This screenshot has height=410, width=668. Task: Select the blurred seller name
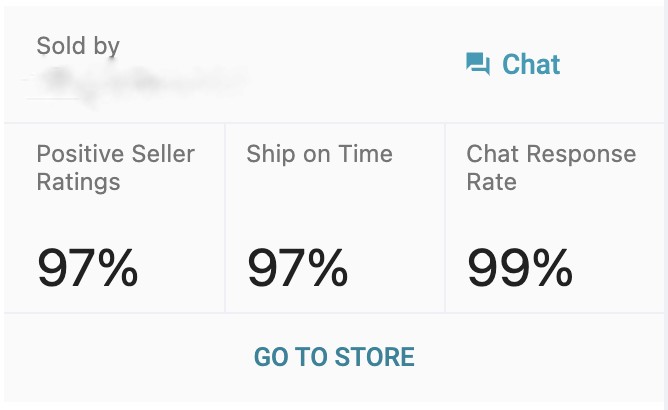point(136,82)
